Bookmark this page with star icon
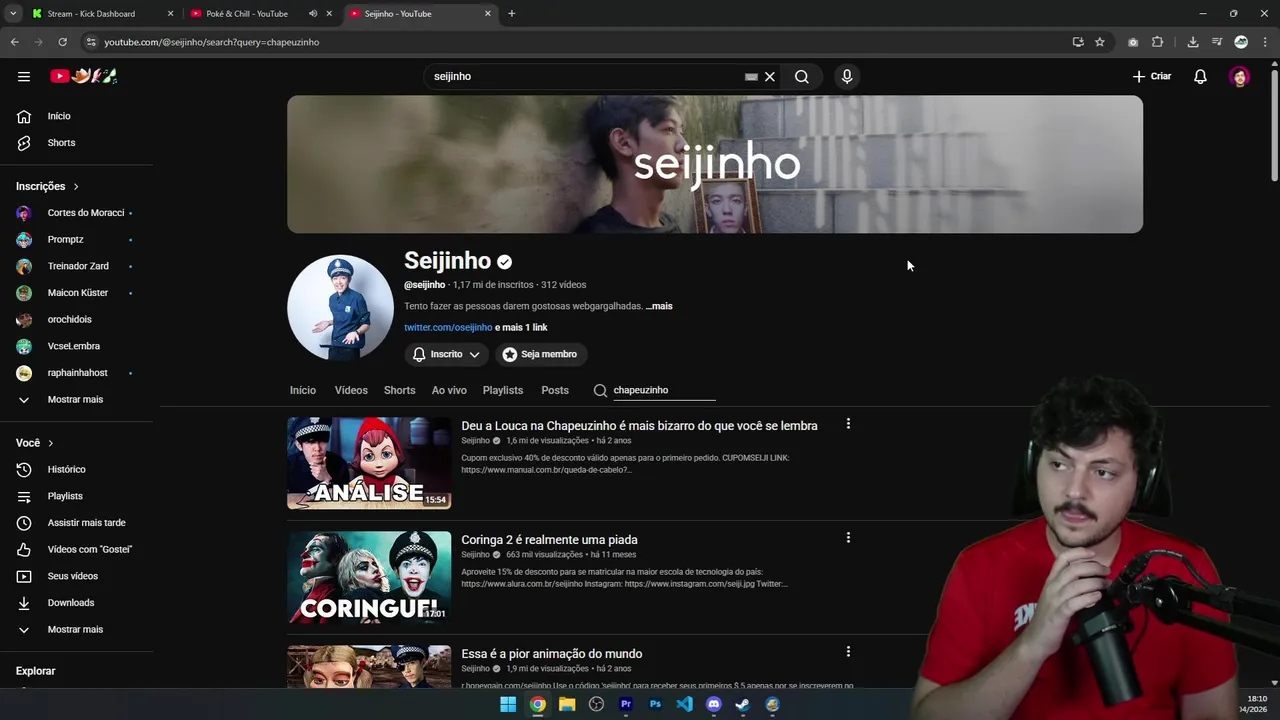 (1100, 42)
